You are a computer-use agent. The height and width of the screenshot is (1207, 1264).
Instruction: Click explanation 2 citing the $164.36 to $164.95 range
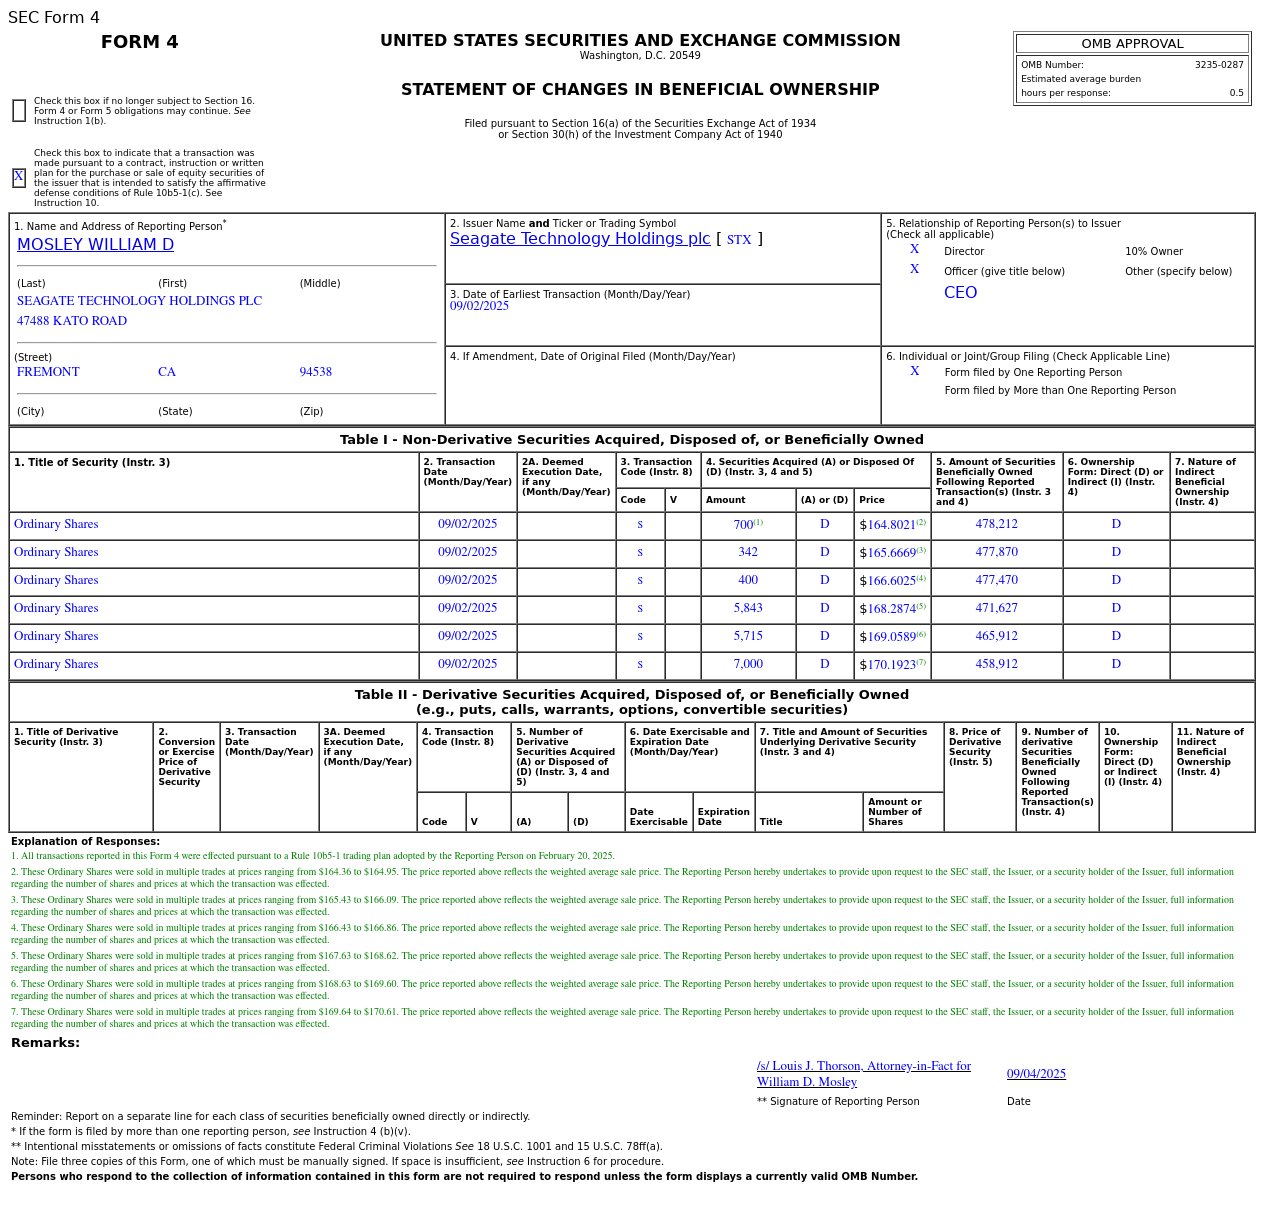[x=622, y=878]
